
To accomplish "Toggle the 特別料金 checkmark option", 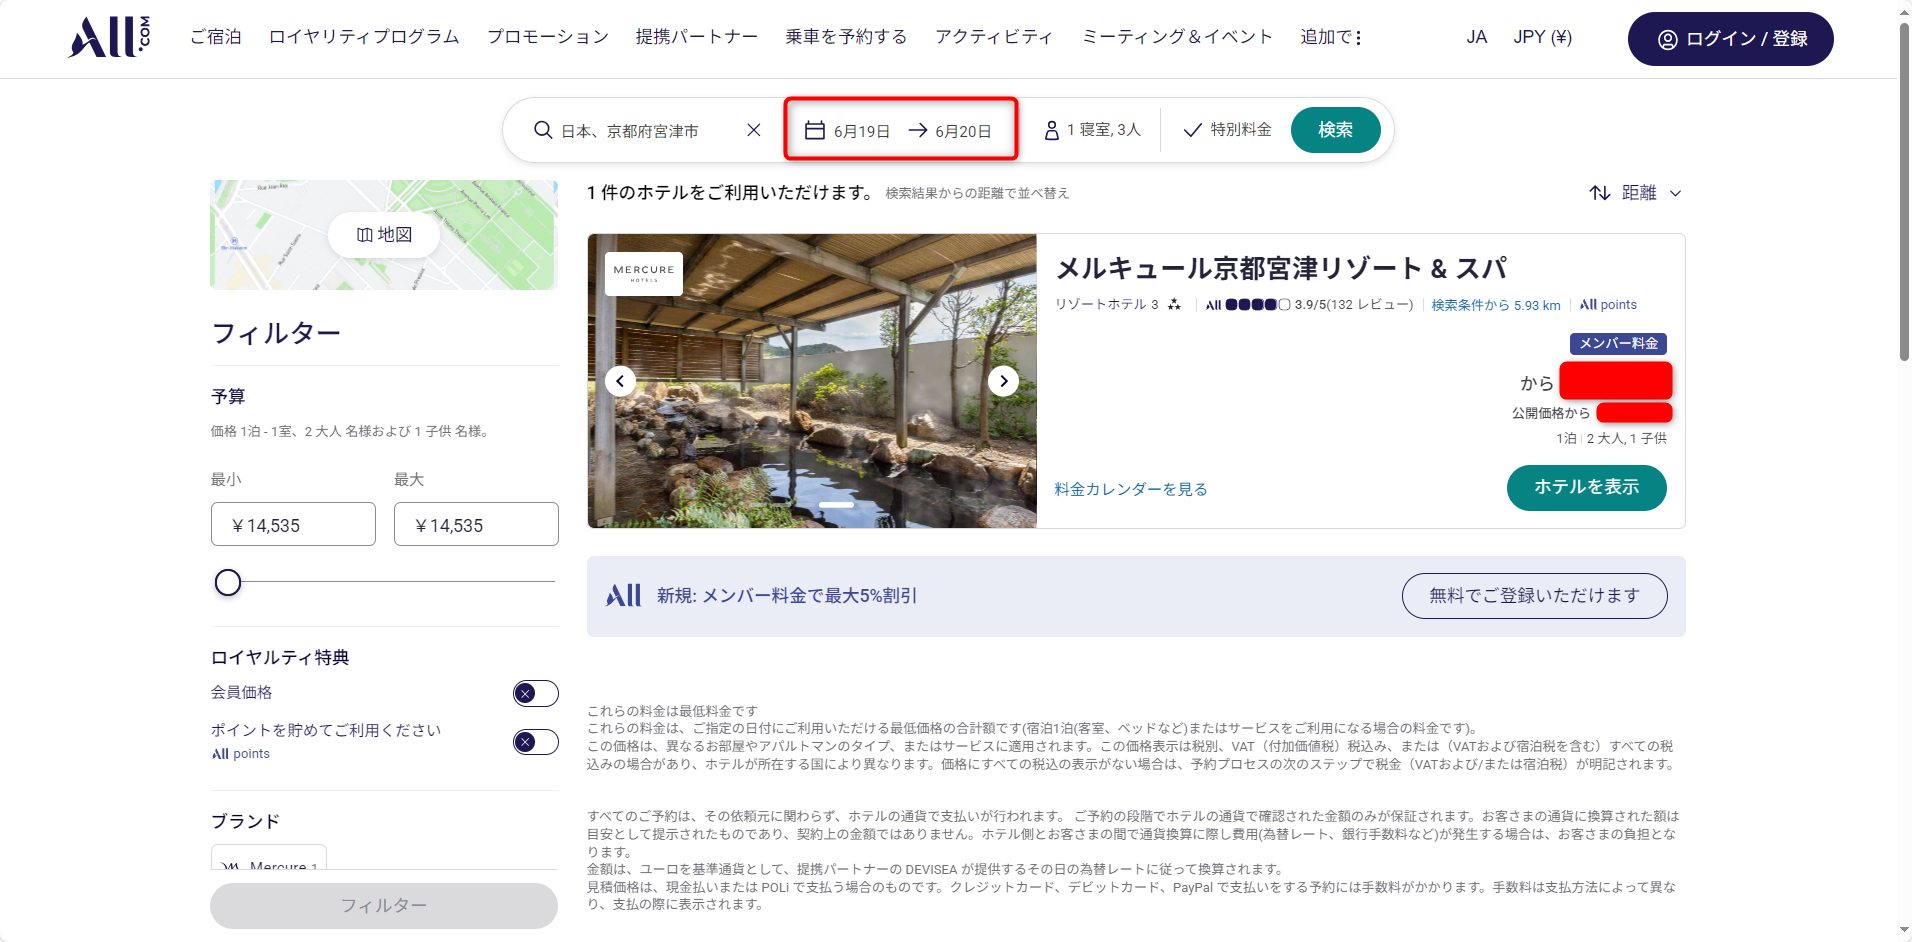I will pyautogui.click(x=1227, y=130).
